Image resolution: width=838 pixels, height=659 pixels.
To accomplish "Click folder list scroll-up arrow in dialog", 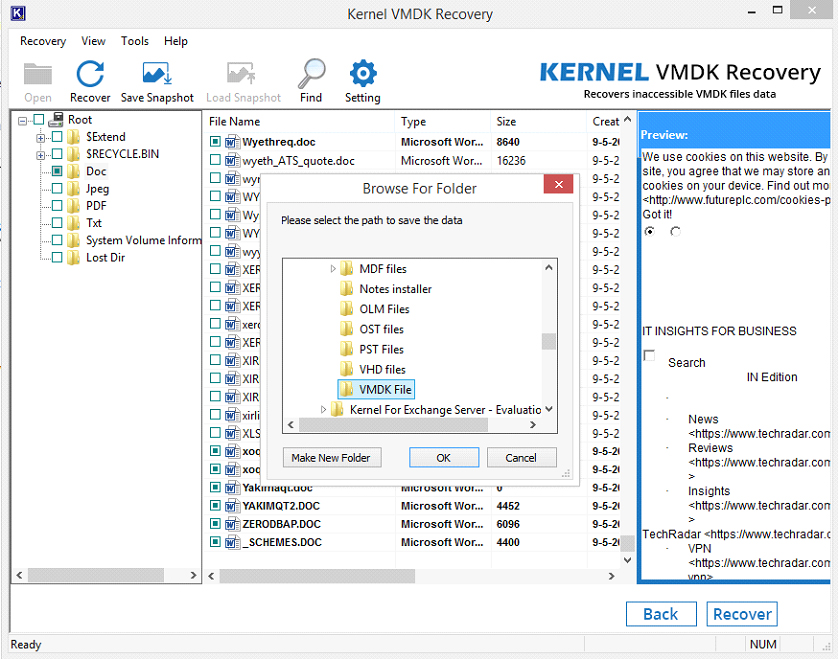I will (x=548, y=267).
